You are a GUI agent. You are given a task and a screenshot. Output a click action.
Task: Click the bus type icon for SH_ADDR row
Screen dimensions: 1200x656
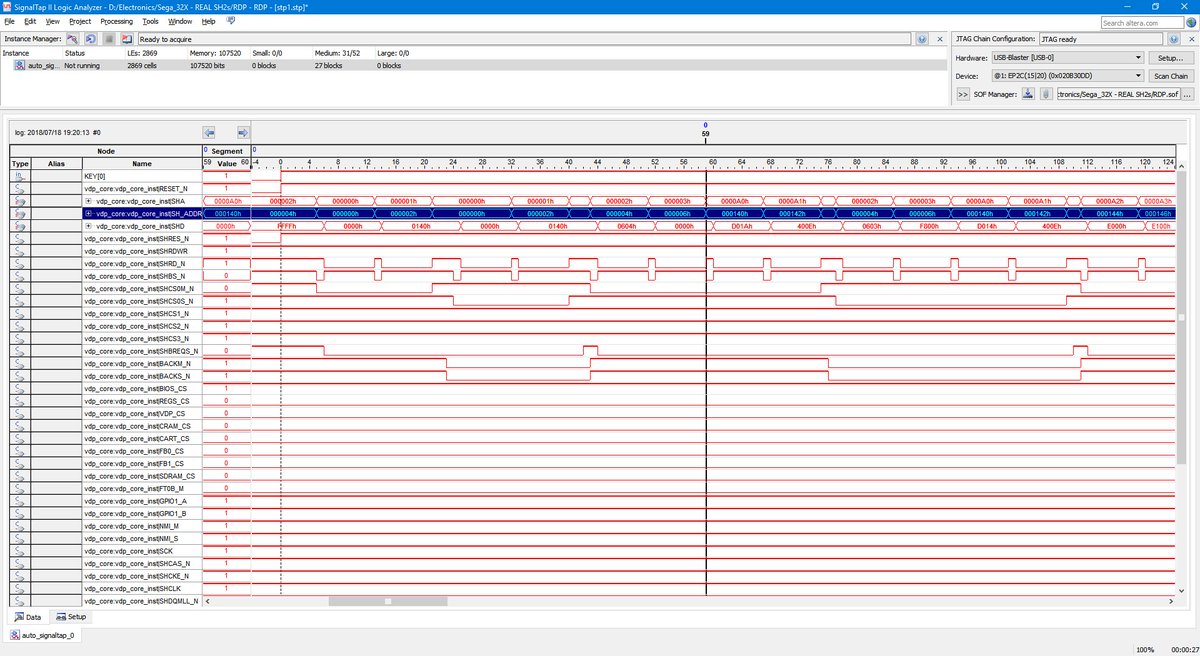[20, 213]
